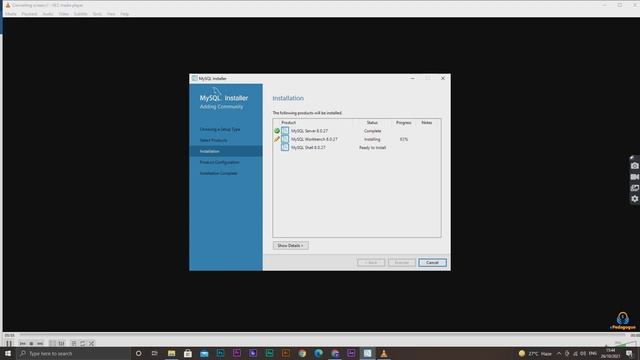The width and height of the screenshot is (640, 360).
Task: Open Task View from the taskbar
Action: click(155, 353)
